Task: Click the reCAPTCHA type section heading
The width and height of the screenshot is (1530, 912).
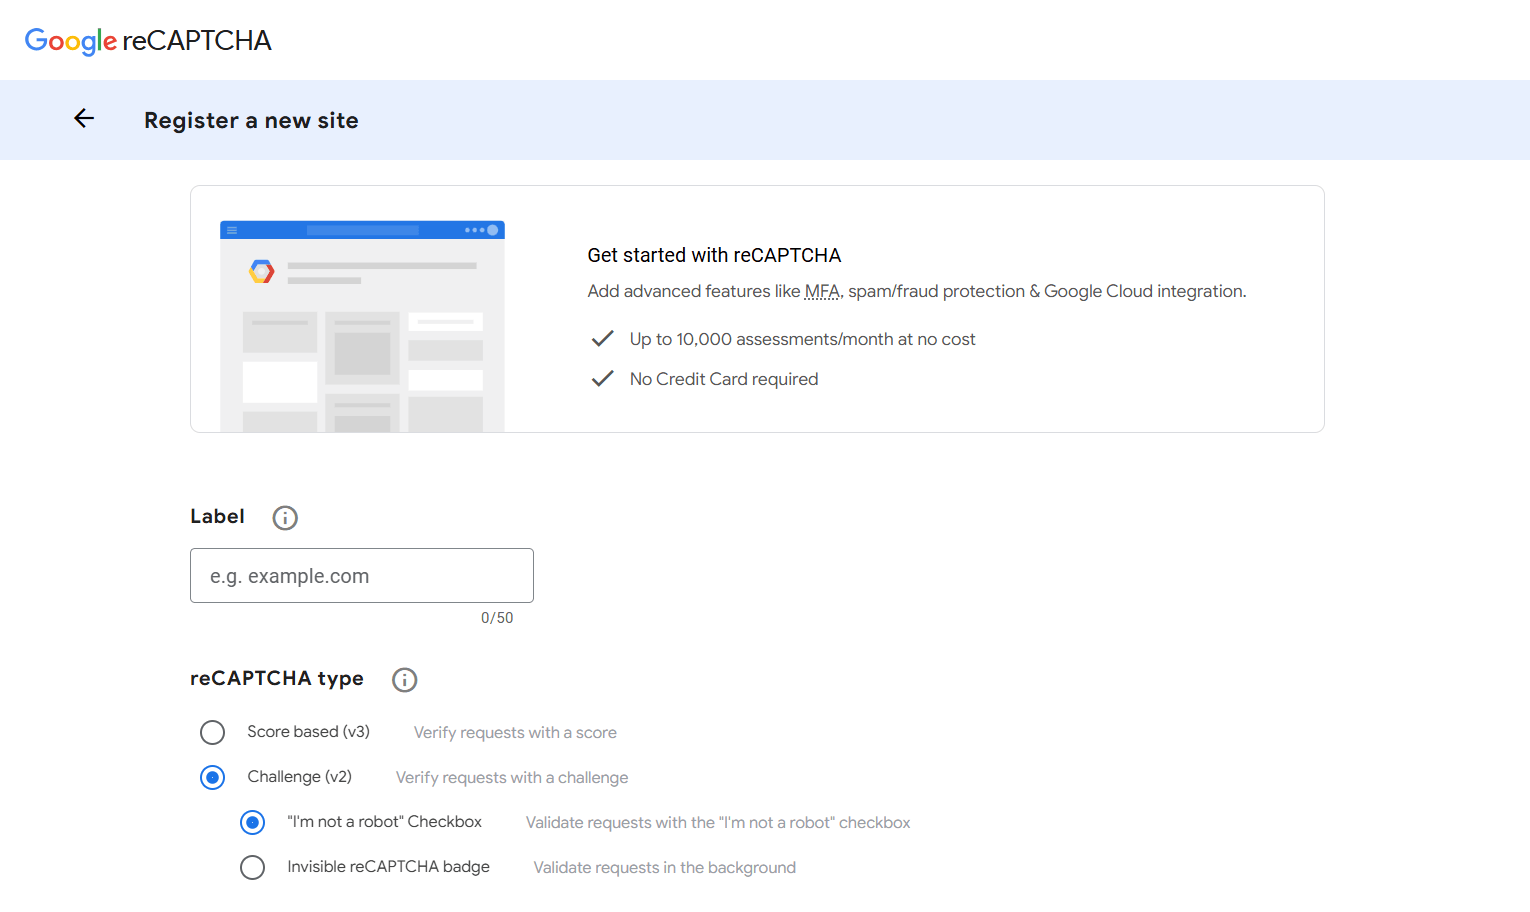Action: [276, 678]
